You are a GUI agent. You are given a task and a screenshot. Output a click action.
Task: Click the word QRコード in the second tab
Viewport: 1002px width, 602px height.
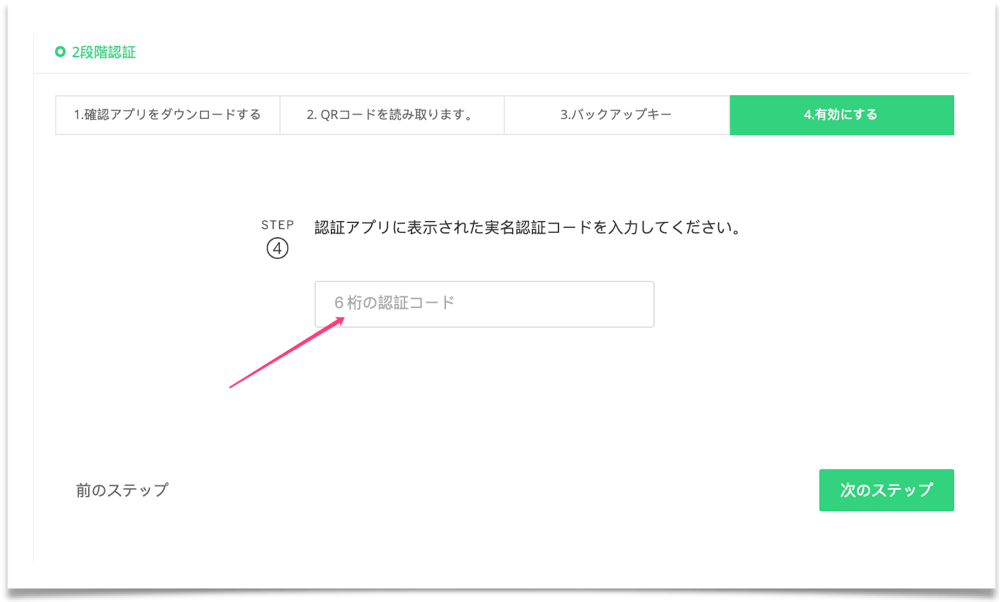351,115
